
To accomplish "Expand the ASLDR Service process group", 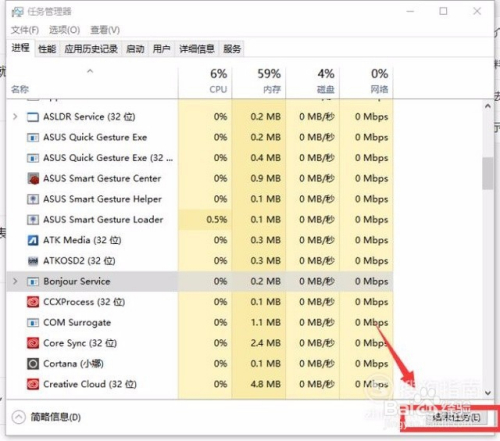I will point(15,117).
